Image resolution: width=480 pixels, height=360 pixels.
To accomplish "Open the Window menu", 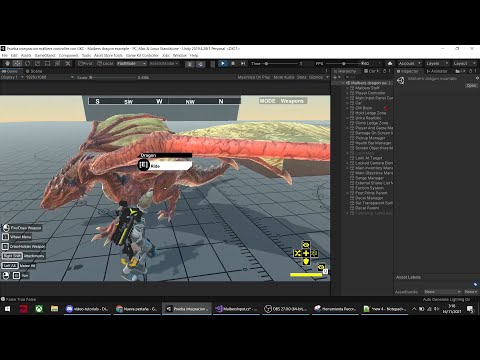I will (180, 55).
